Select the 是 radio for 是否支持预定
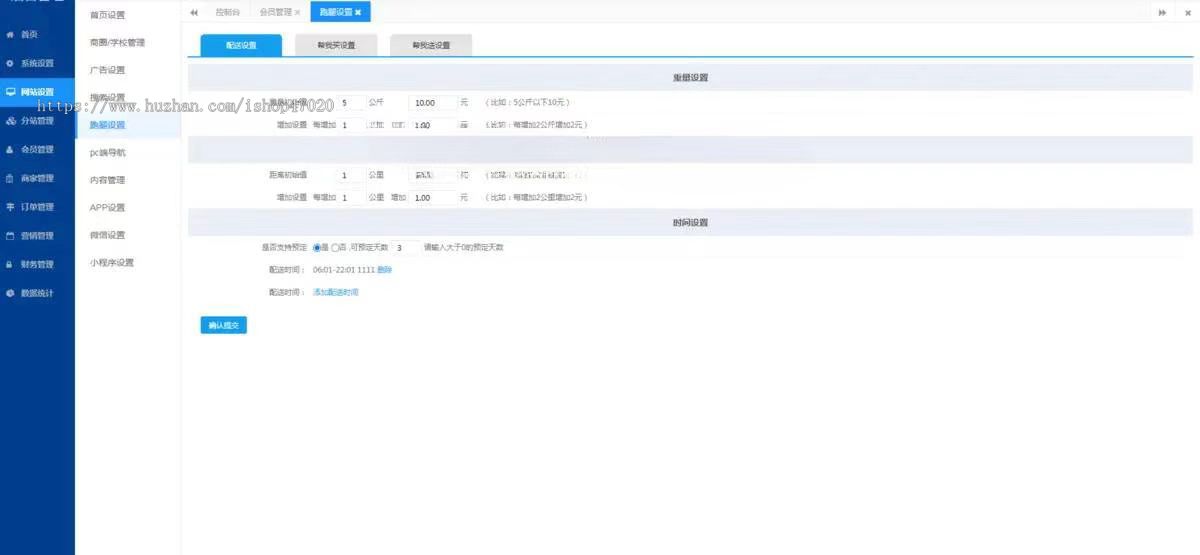Viewport: 1200px width, 555px height. [317, 247]
